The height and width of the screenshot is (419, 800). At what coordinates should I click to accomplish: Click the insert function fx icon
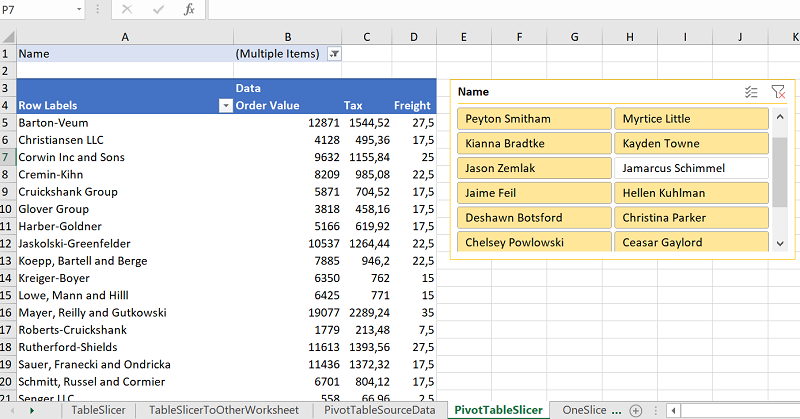pyautogui.click(x=189, y=9)
